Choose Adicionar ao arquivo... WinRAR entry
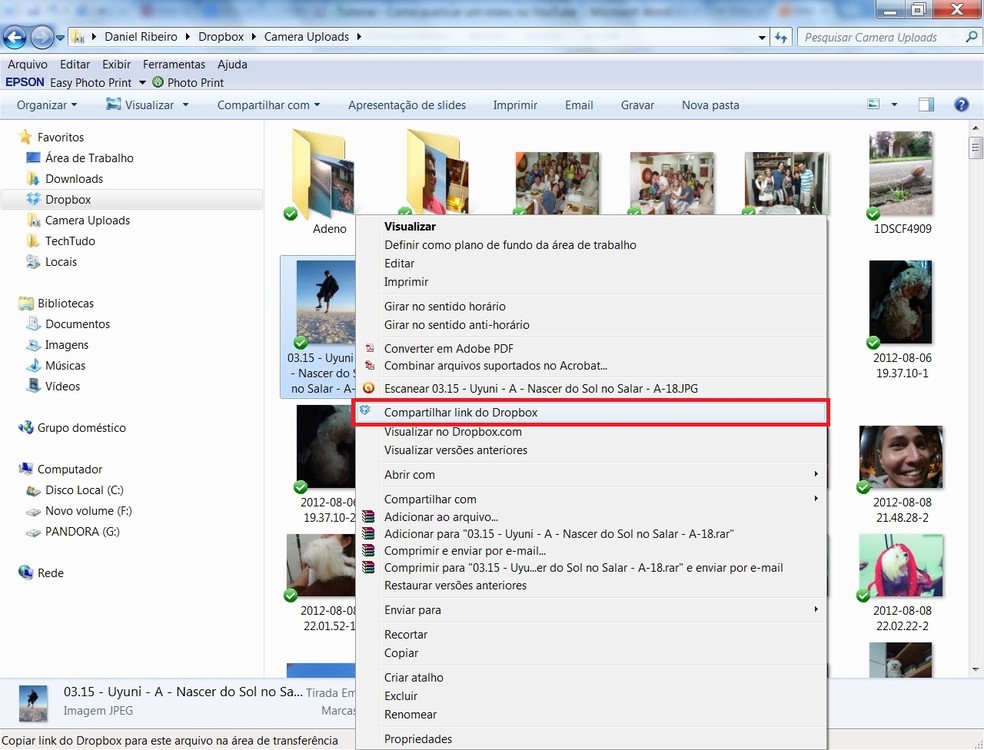Screen dimensions: 984x750 point(441,517)
